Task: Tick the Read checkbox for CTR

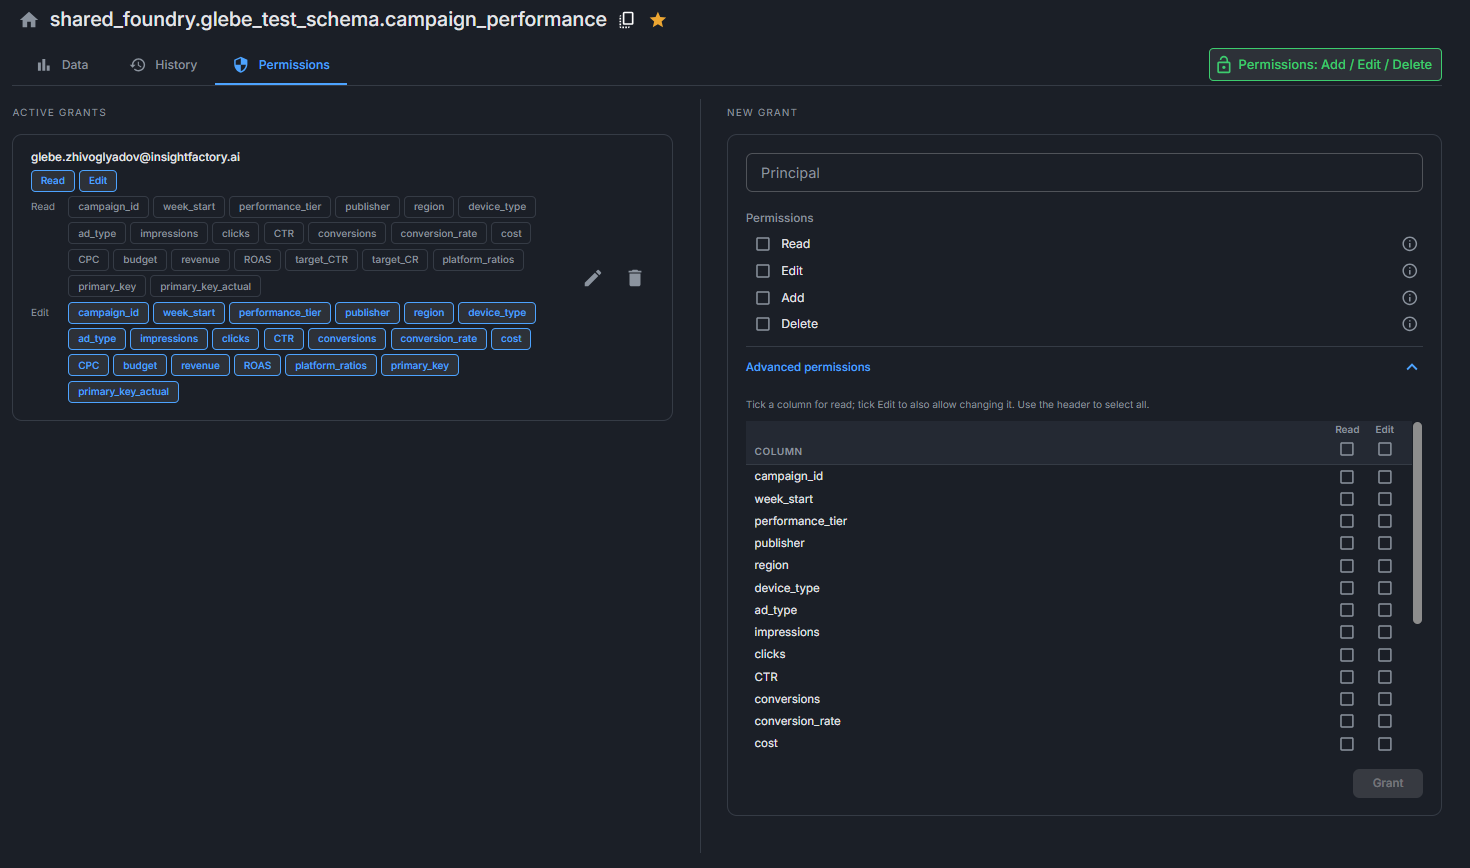Action: (1347, 677)
